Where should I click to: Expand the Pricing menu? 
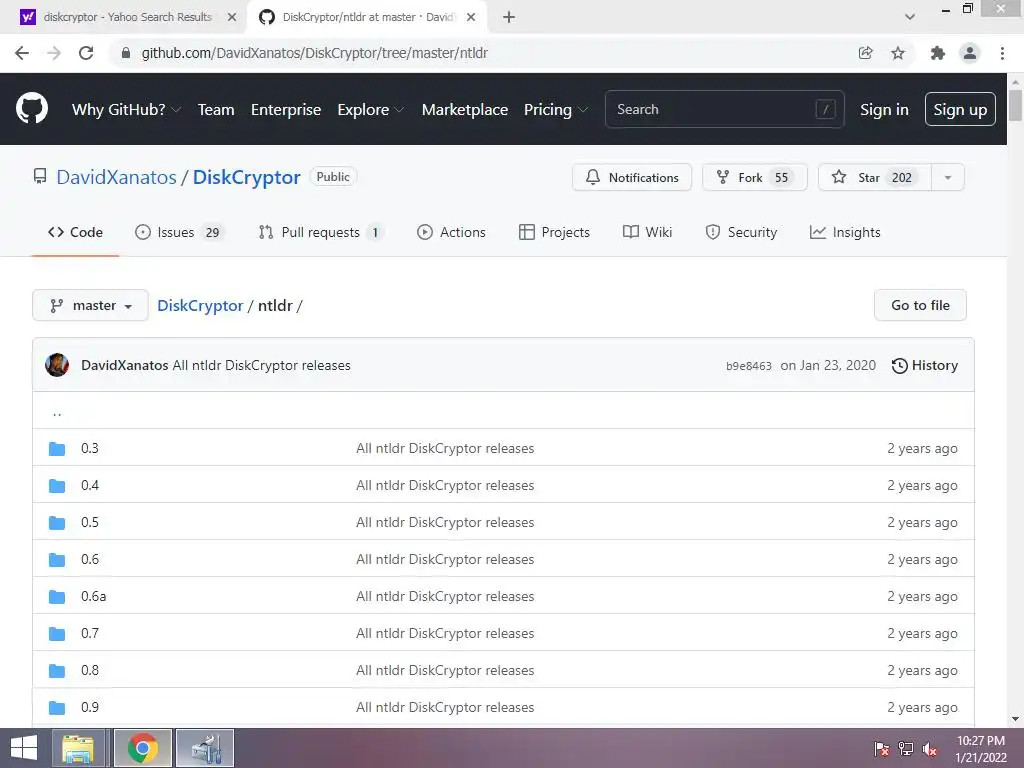pos(555,110)
